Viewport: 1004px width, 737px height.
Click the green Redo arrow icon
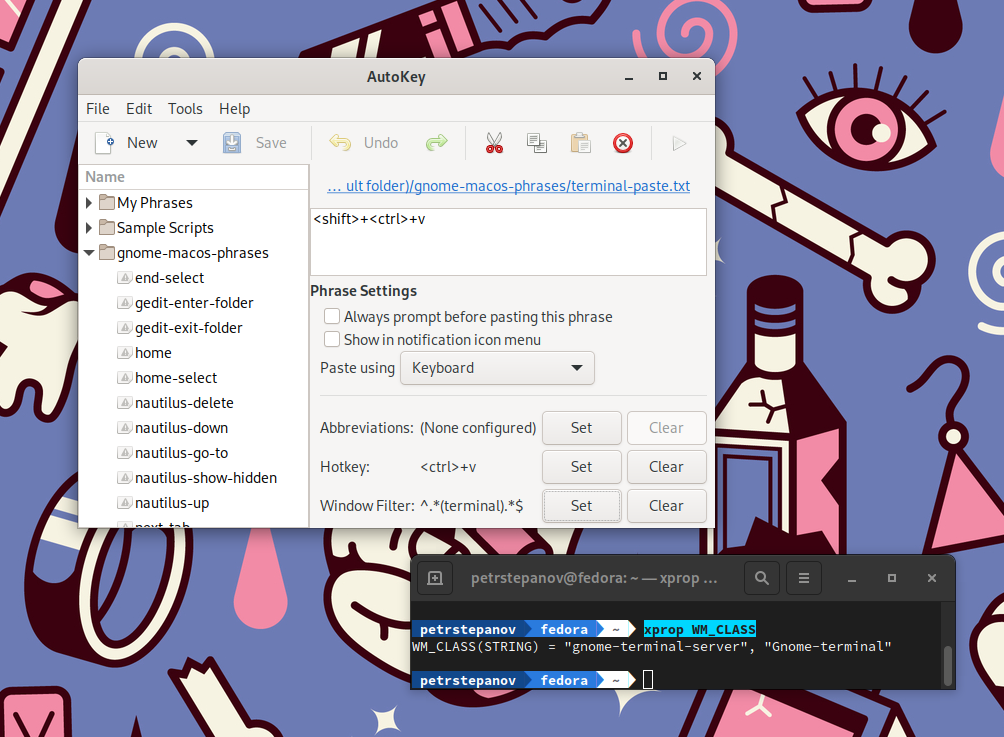pyautogui.click(x=437, y=143)
